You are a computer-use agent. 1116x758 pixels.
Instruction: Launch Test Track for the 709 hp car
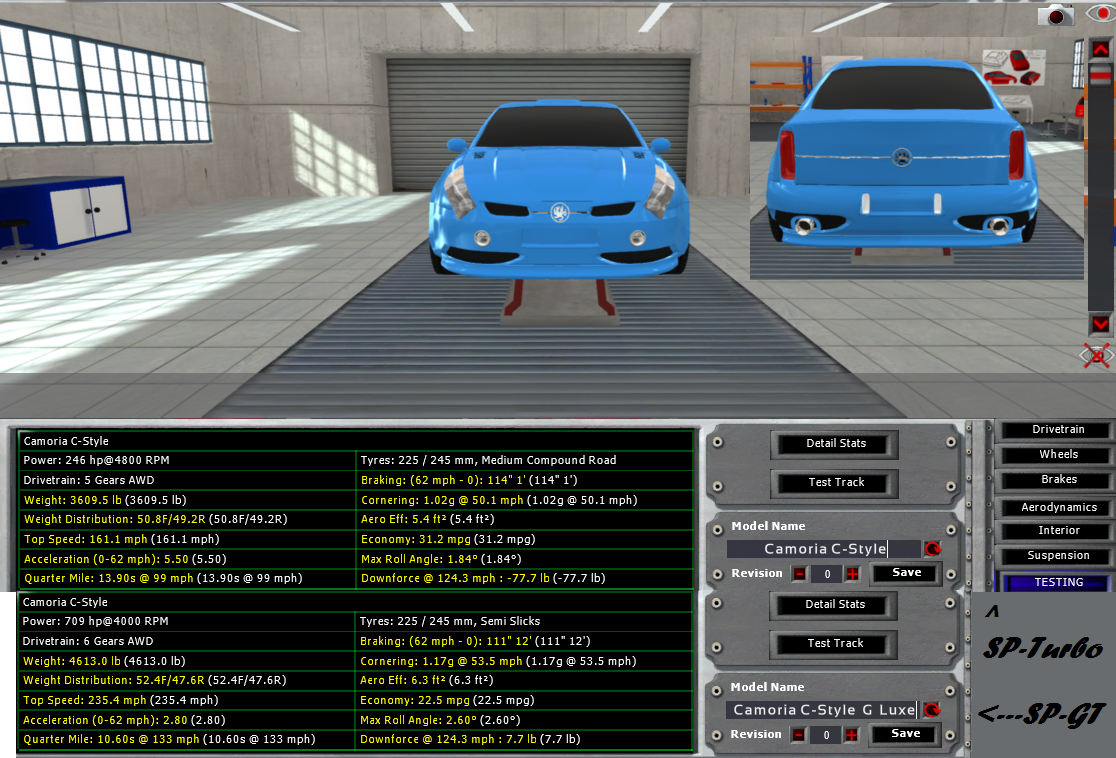click(x=836, y=644)
